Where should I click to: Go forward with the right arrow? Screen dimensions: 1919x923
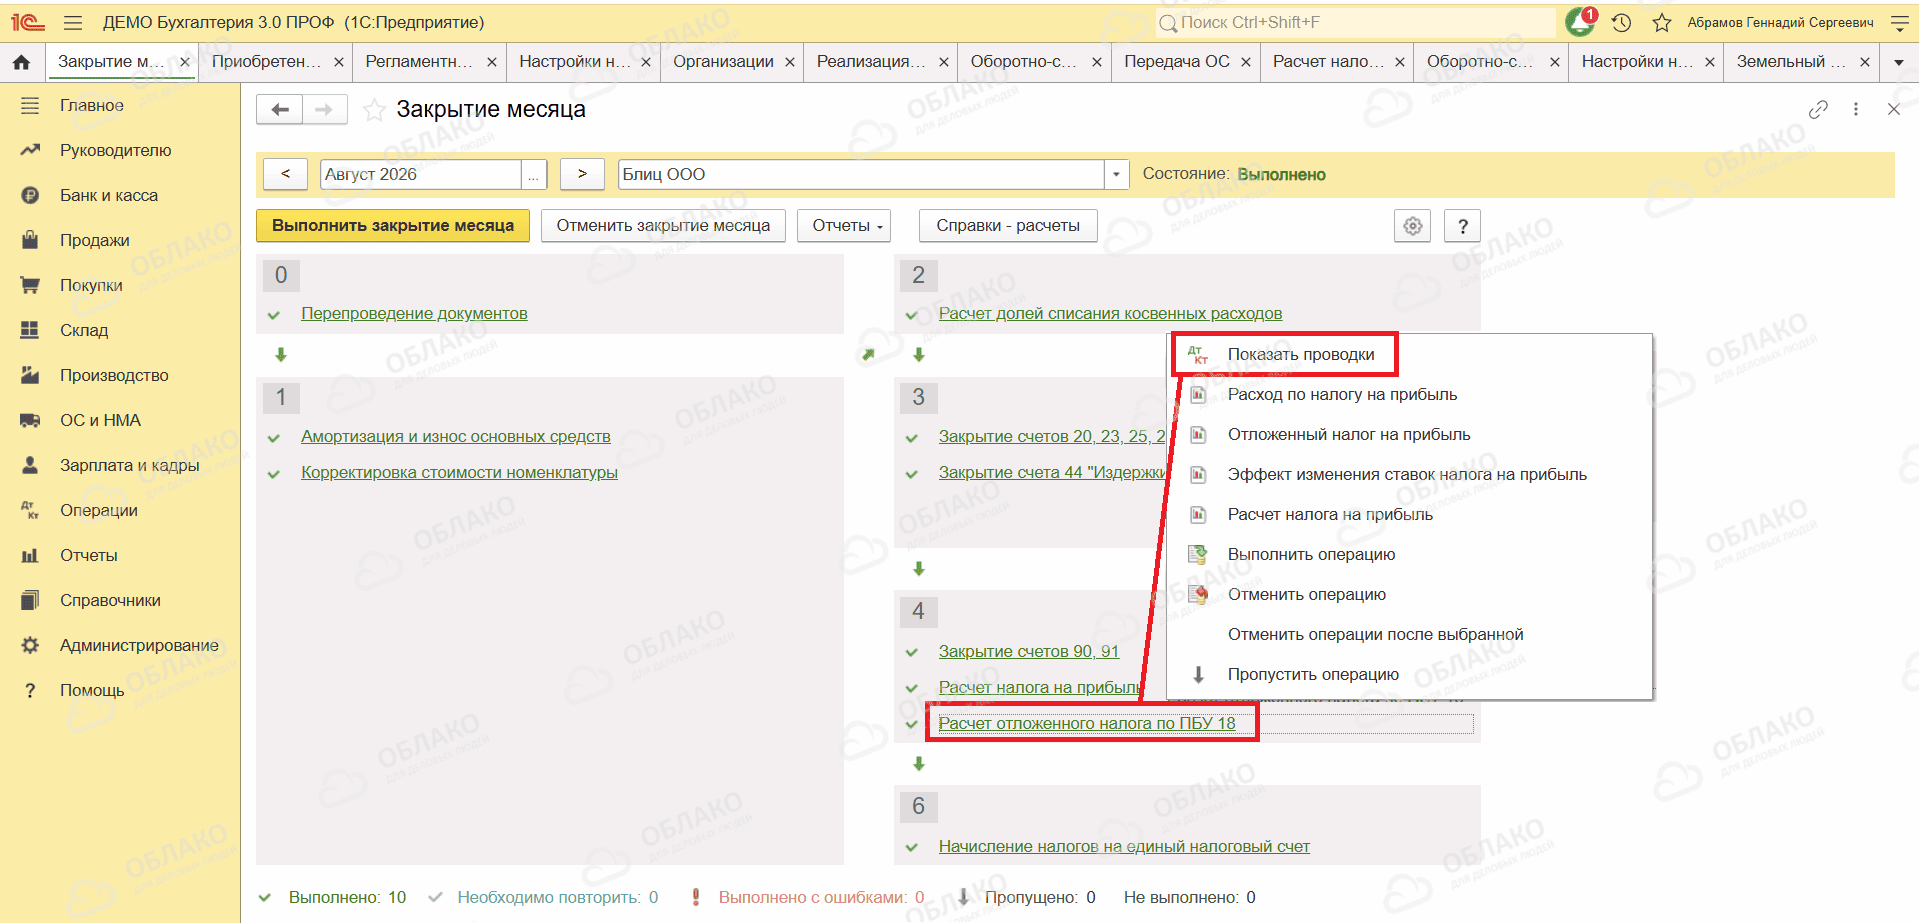[x=324, y=109]
